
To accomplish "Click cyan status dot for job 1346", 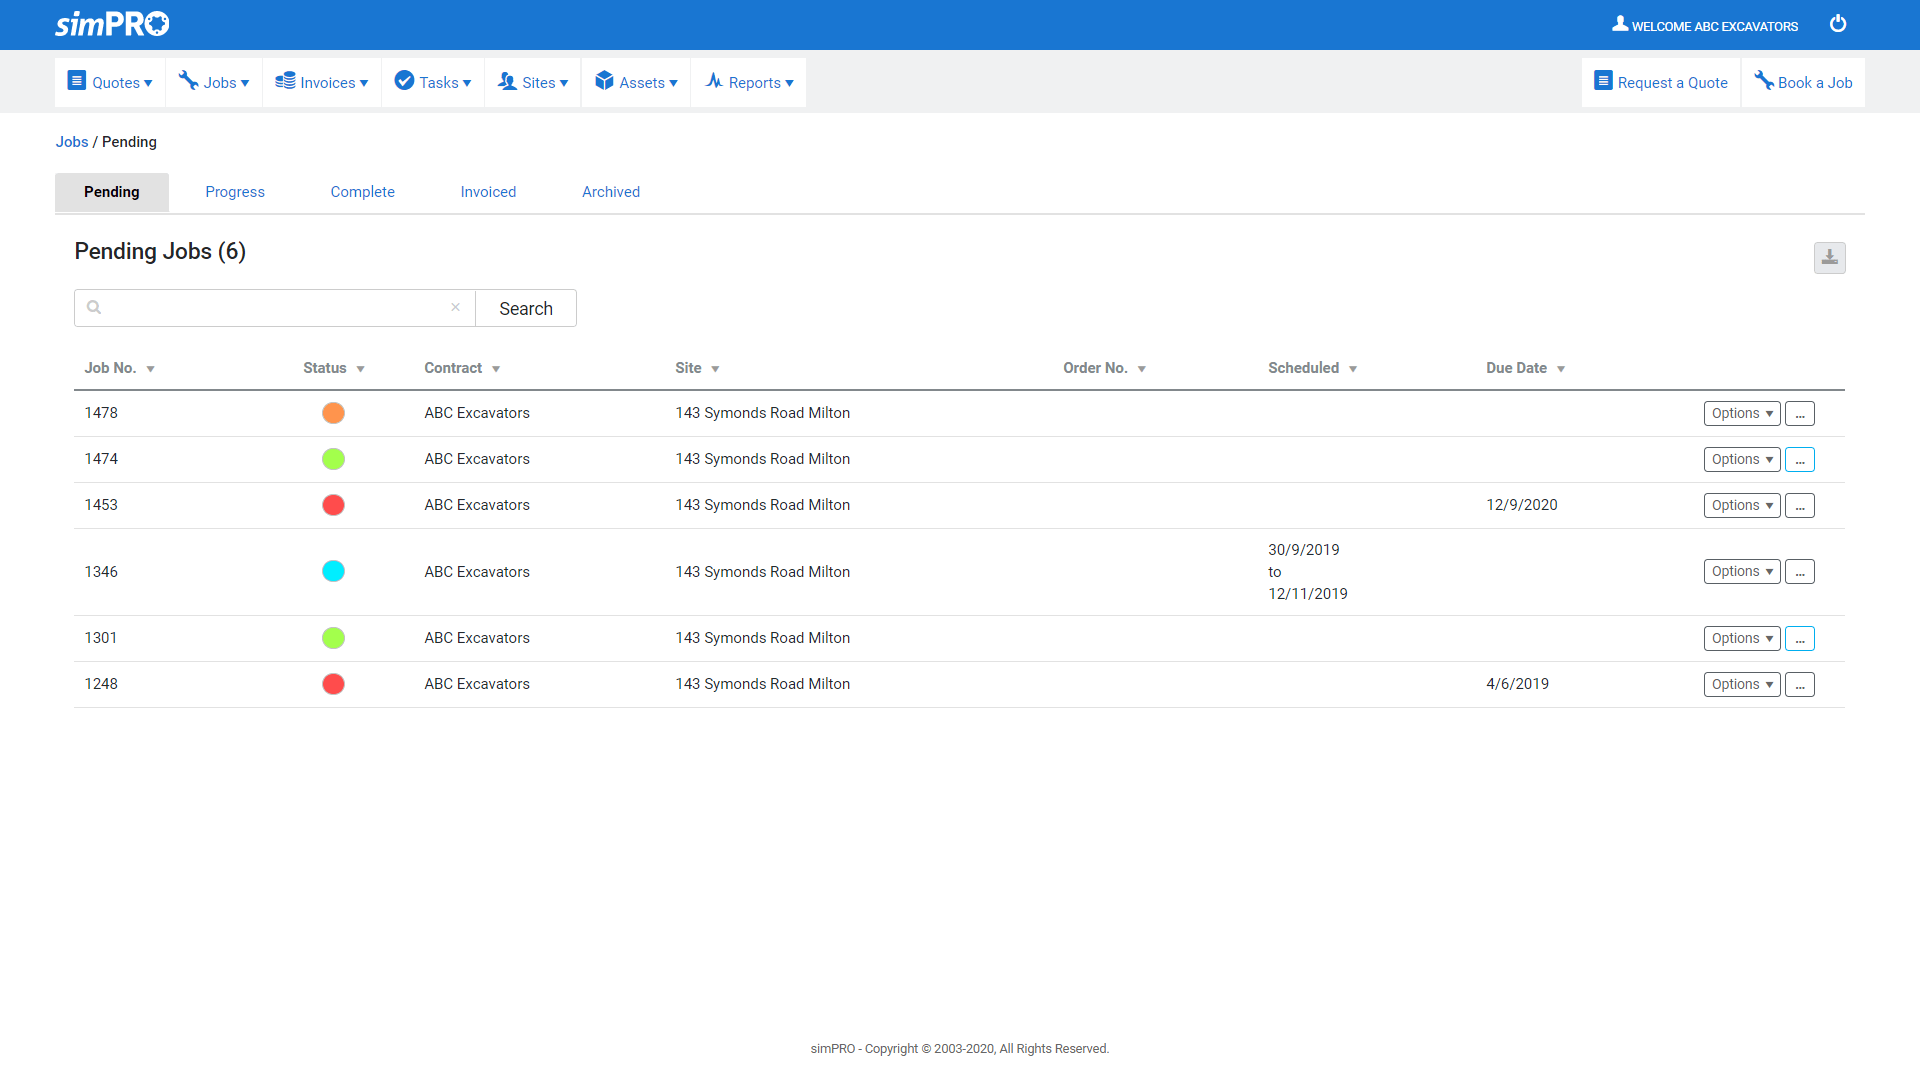I will pyautogui.click(x=333, y=571).
